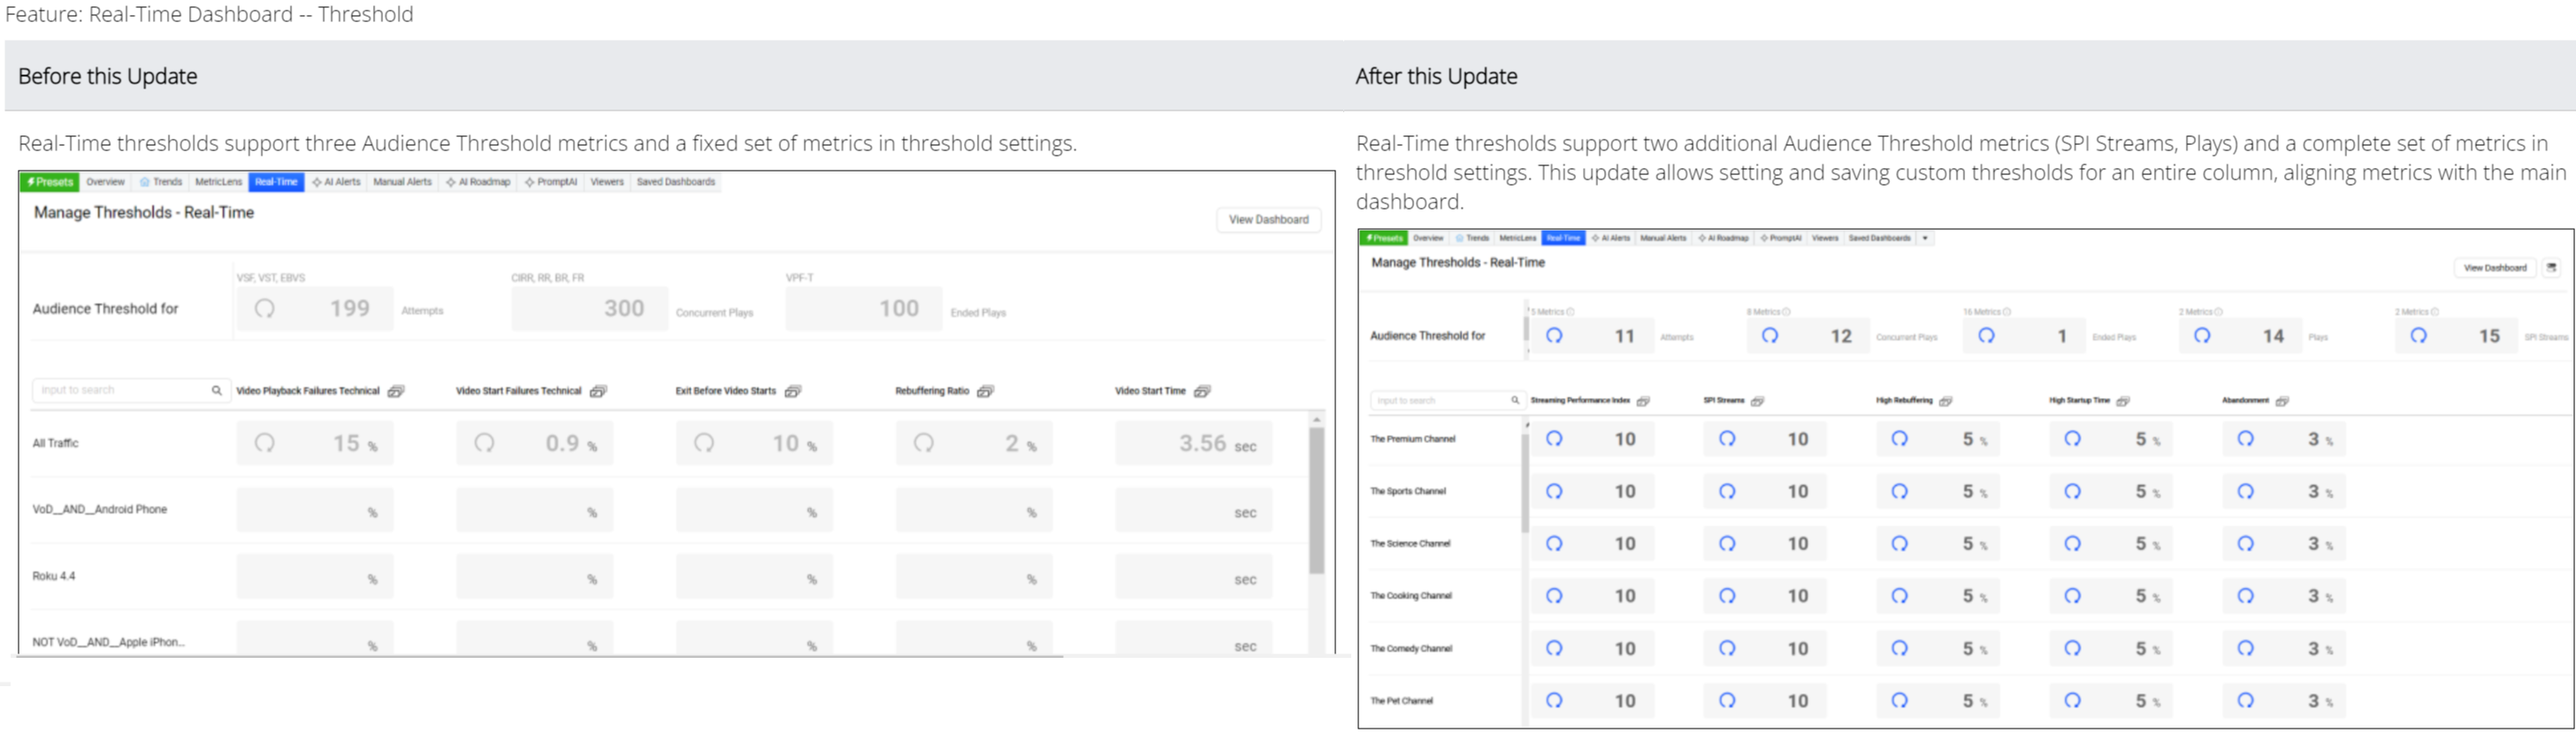The image size is (2576, 733).
Task: Reset the 15 SPI Streams audience threshold
Action: [x=2418, y=336]
